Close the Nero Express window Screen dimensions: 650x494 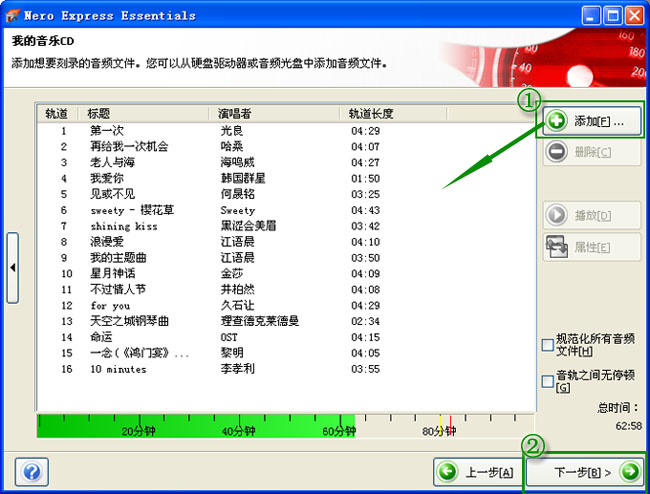(x=634, y=16)
